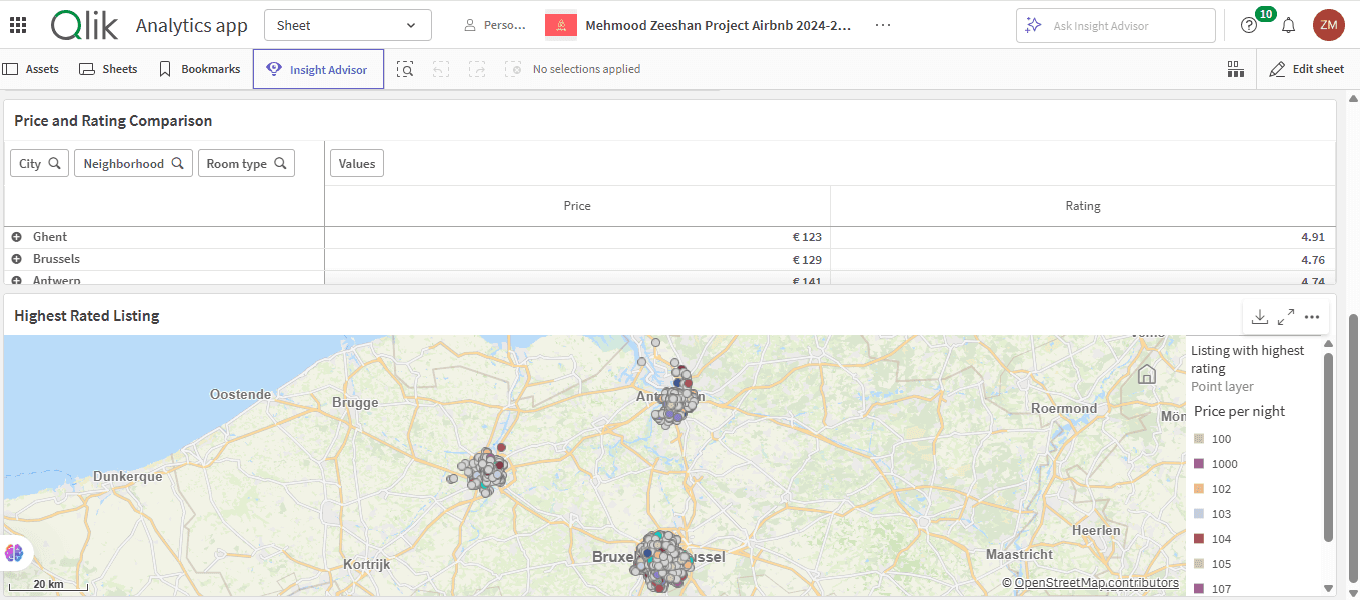Viewport: 1360px width, 600px height.
Task: Click the 4.76 rating cell
Action: pyautogui.click(x=1083, y=259)
